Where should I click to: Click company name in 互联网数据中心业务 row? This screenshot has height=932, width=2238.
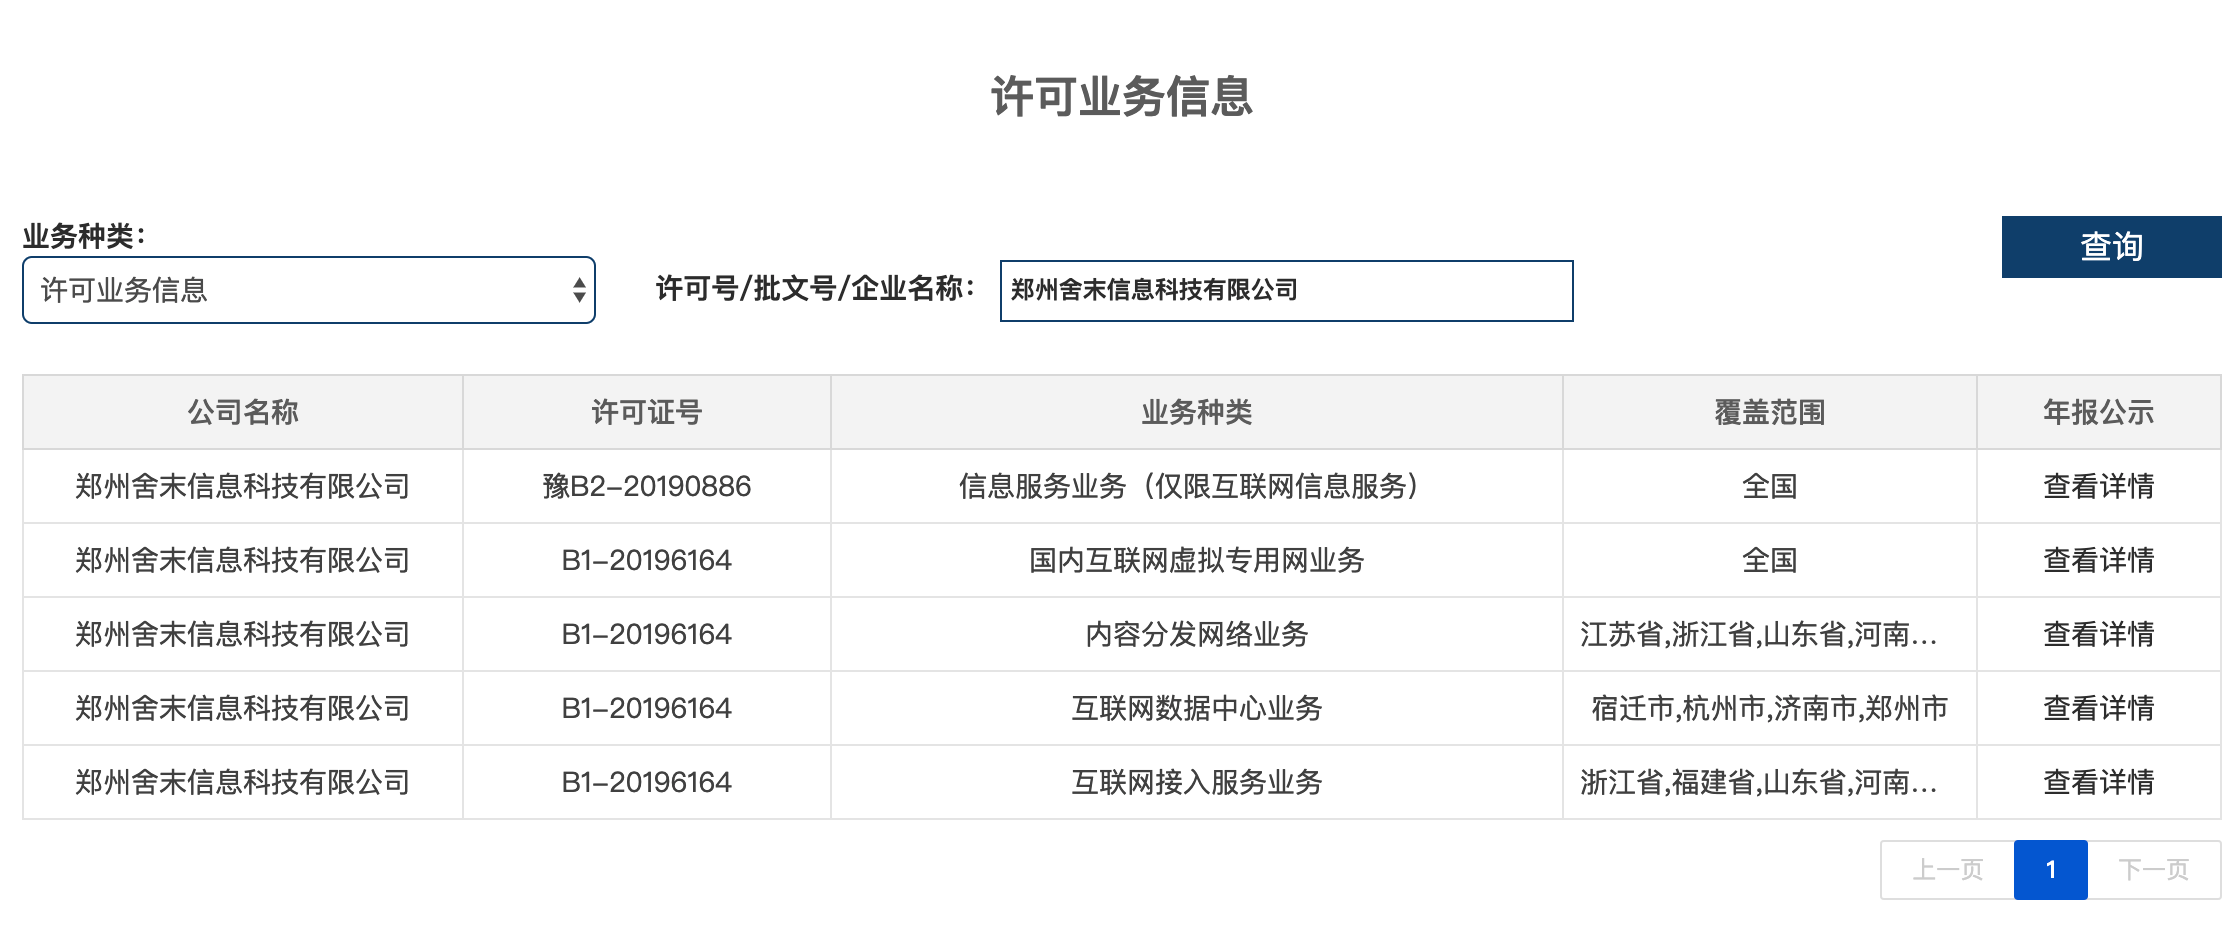[243, 708]
